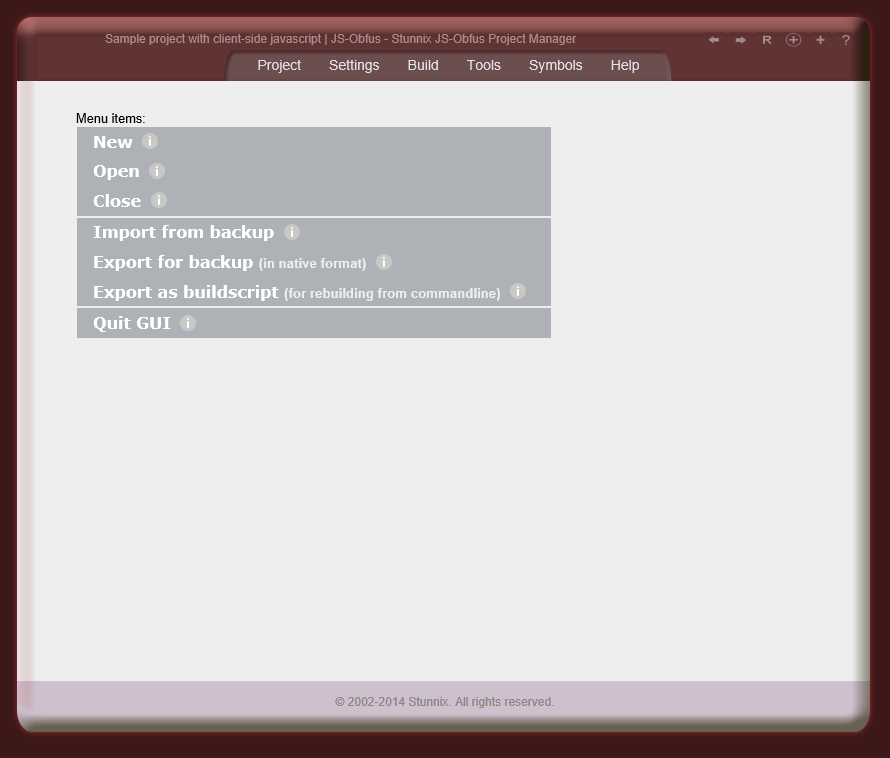Open the Symbols menu
The image size is (890, 758).
pyautogui.click(x=555, y=65)
